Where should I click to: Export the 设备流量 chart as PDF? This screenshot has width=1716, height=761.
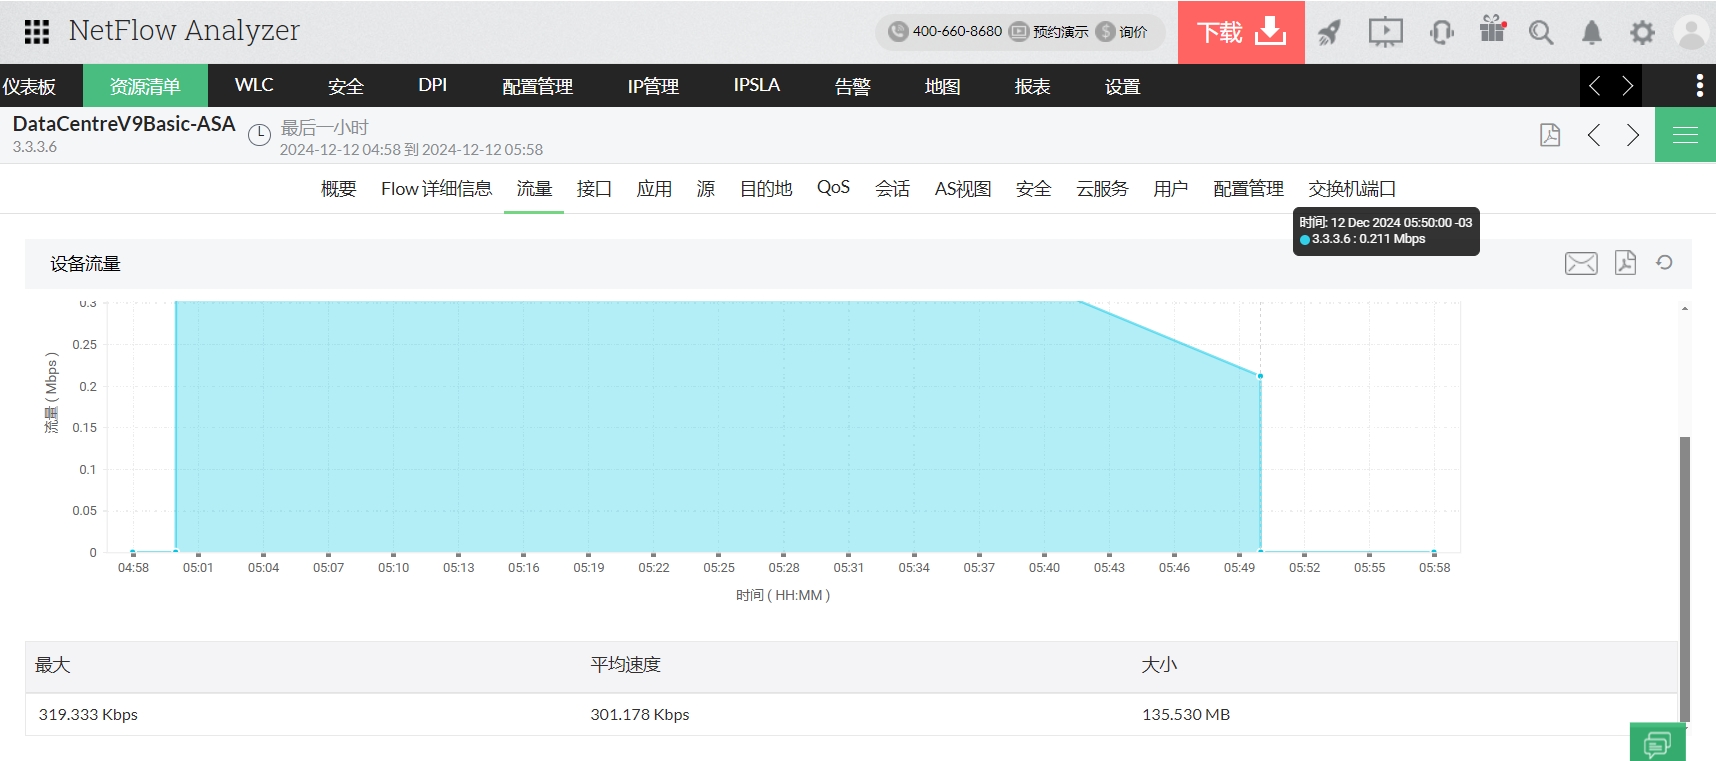click(x=1626, y=262)
